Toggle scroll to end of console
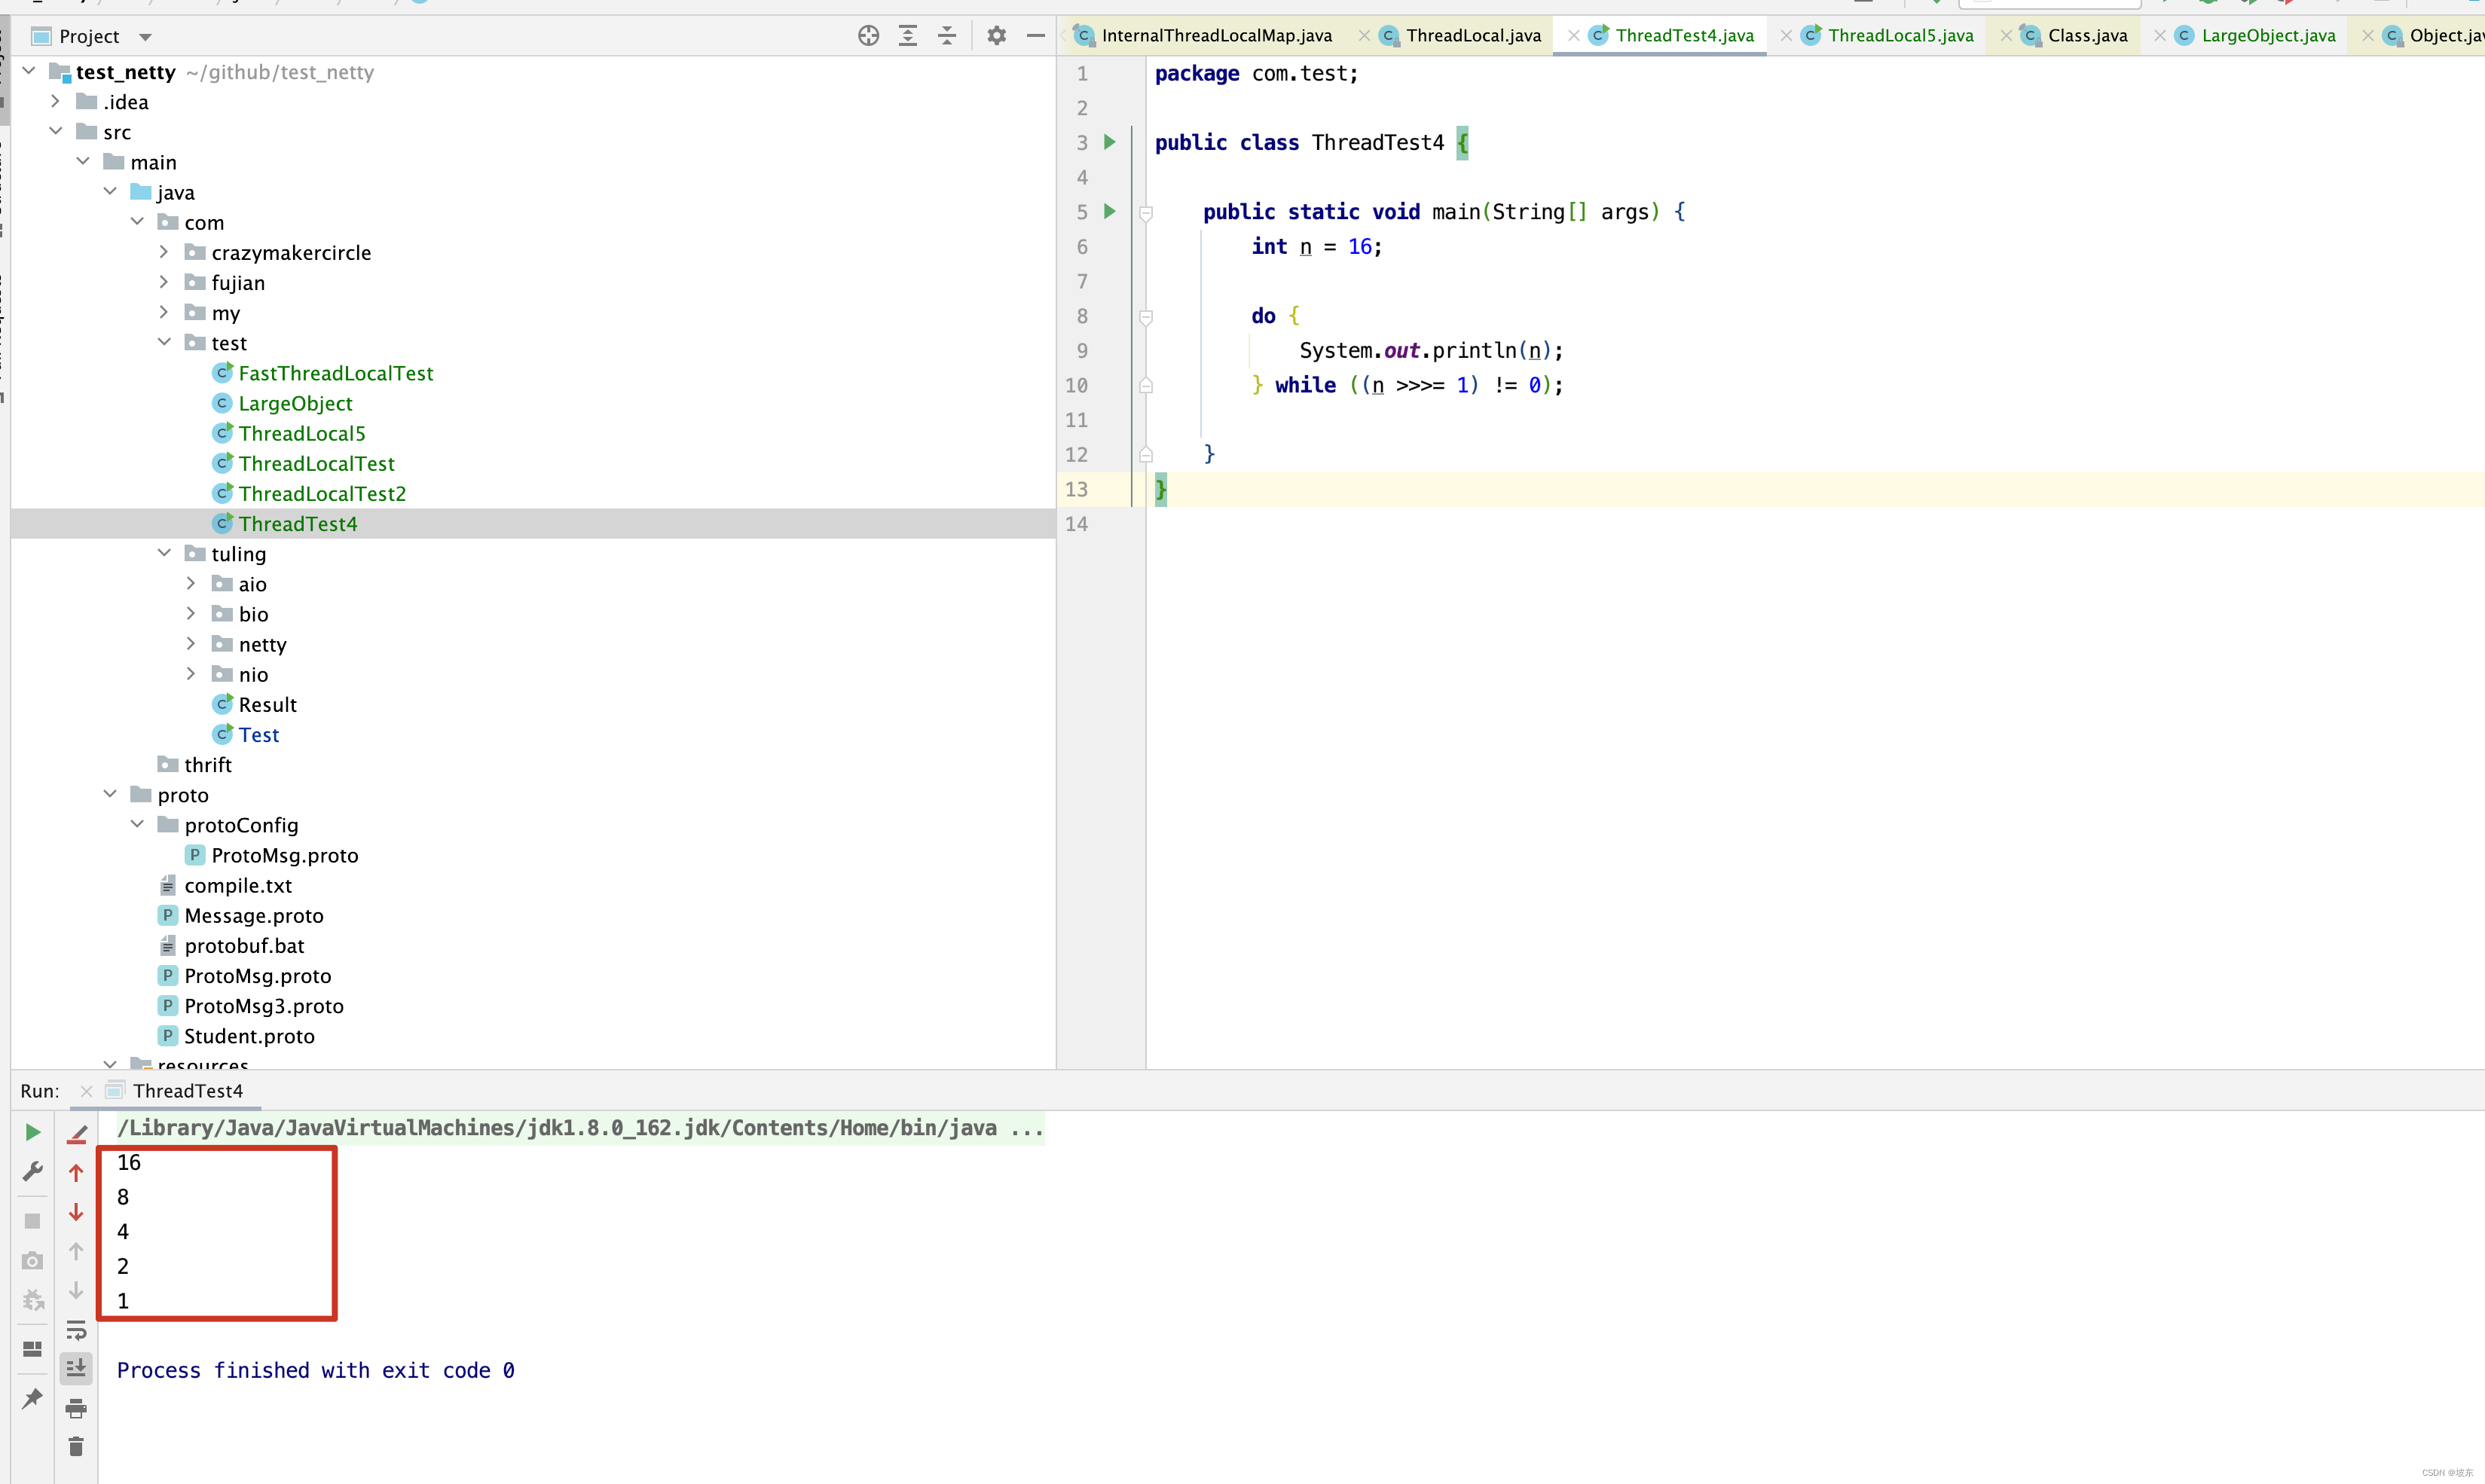The width and height of the screenshot is (2485, 1484). 76,1368
